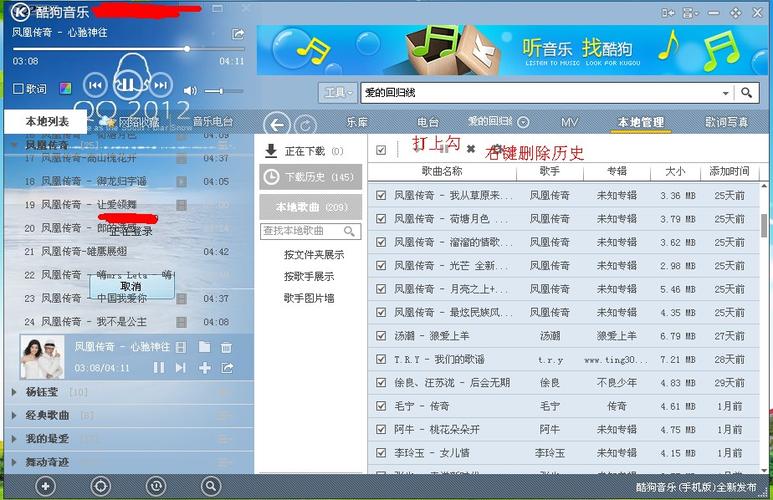Expand the 经典歌曲 playlist group

point(14,415)
